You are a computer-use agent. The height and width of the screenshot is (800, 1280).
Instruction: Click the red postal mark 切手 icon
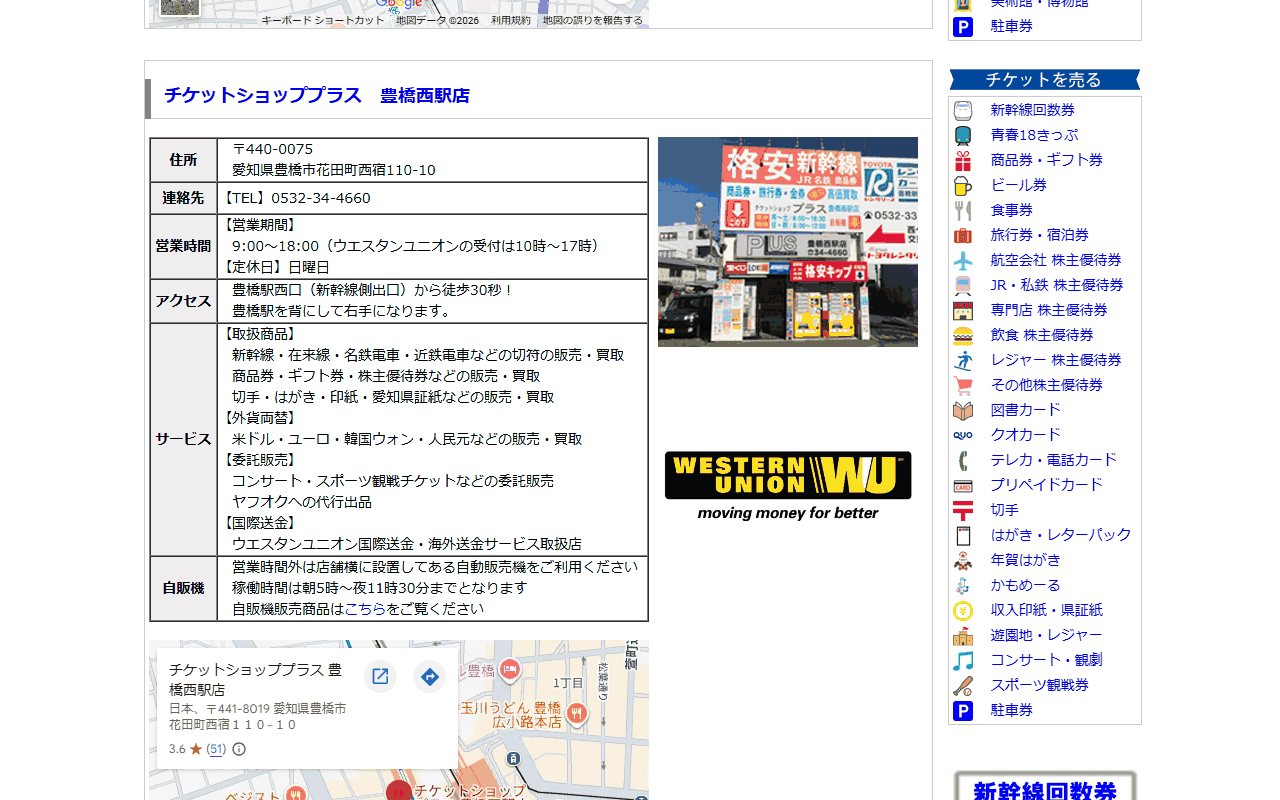click(x=963, y=510)
